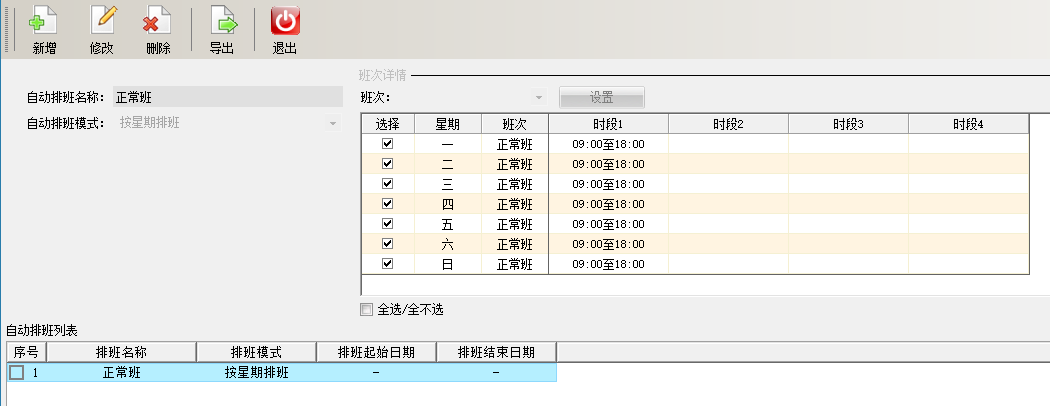Image resolution: width=1050 pixels, height=406 pixels.
Task: Click the 排班名称 column header
Action: point(121,352)
